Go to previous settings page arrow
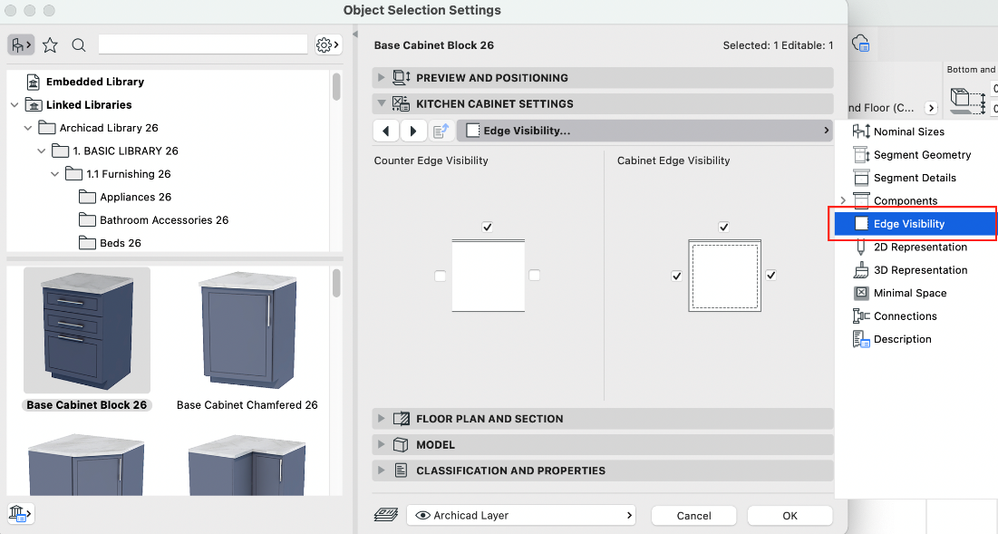Image resolution: width=998 pixels, height=534 pixels. click(386, 131)
